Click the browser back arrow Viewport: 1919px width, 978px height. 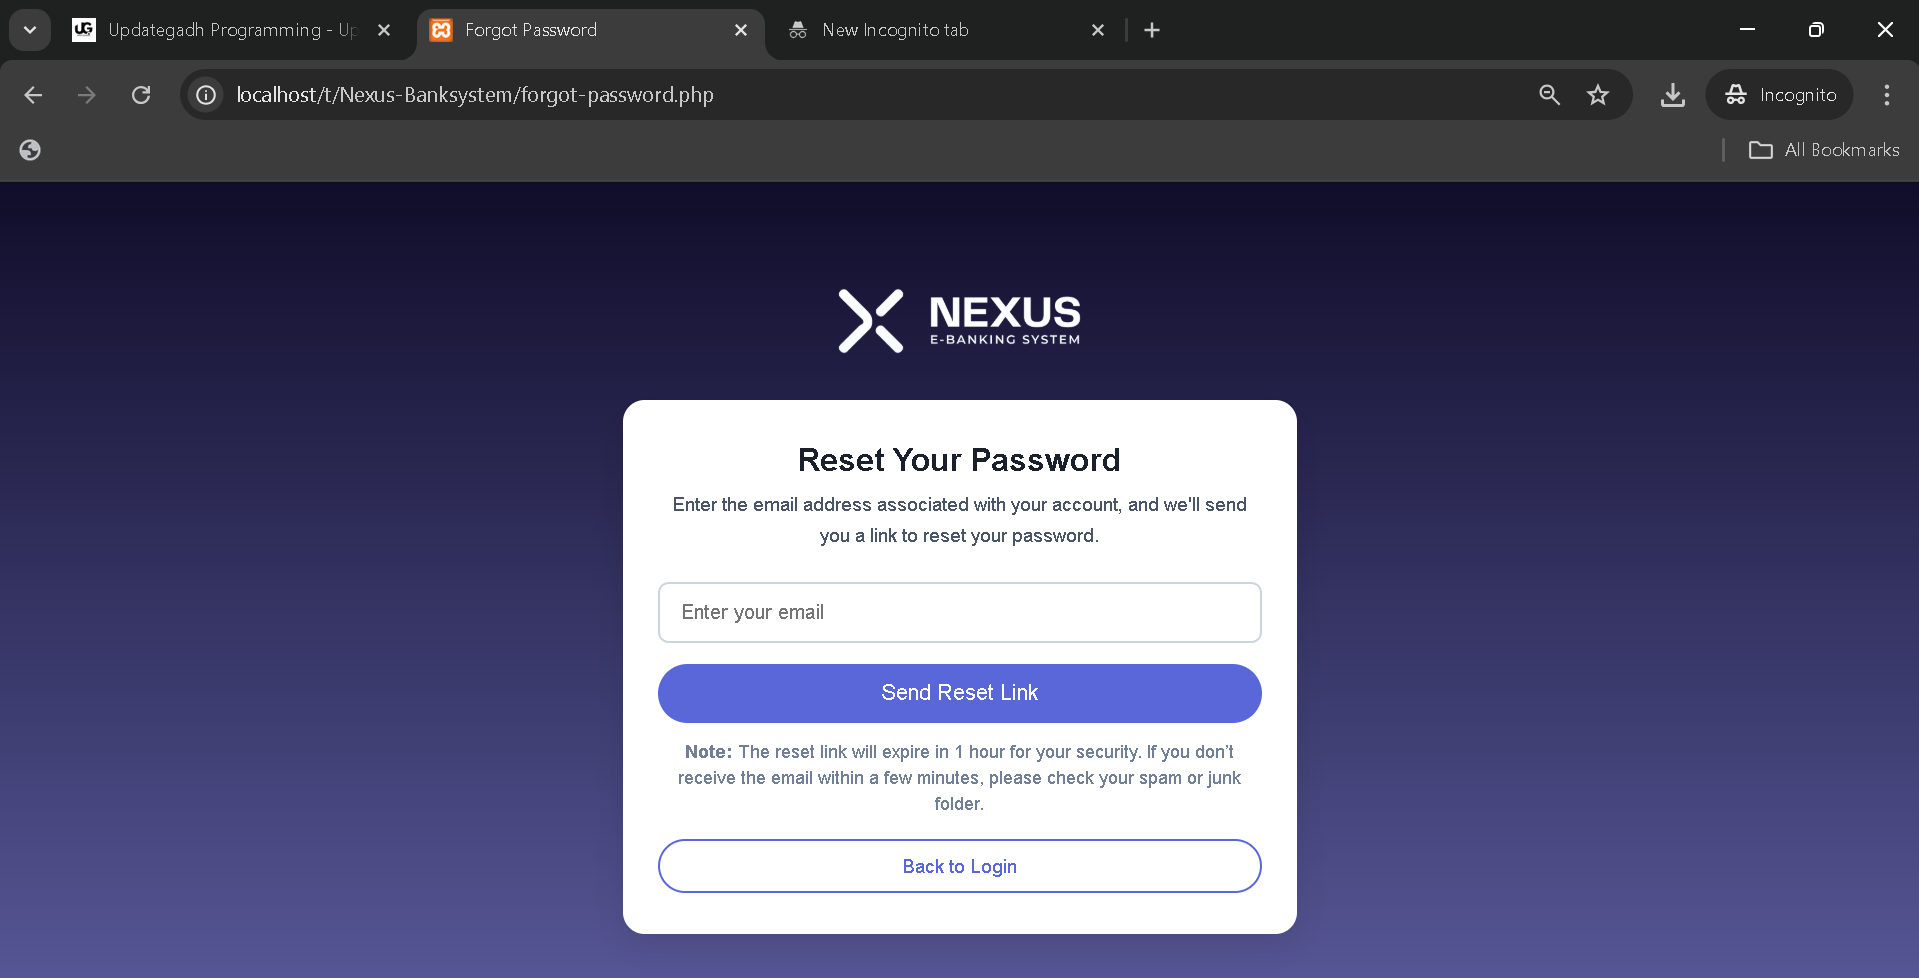pyautogui.click(x=33, y=95)
